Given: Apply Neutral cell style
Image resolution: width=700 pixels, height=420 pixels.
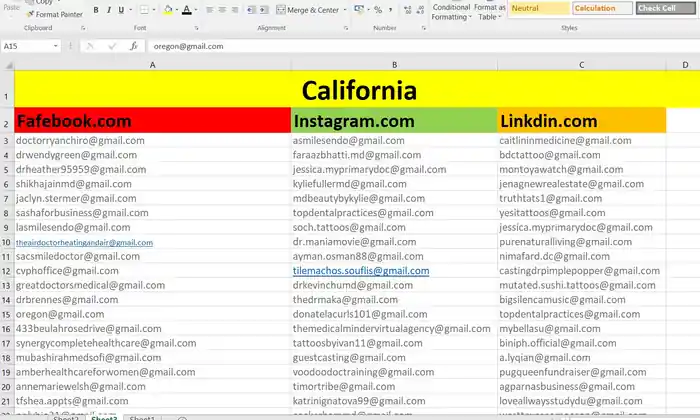Looking at the screenshot, I should tap(539, 8).
